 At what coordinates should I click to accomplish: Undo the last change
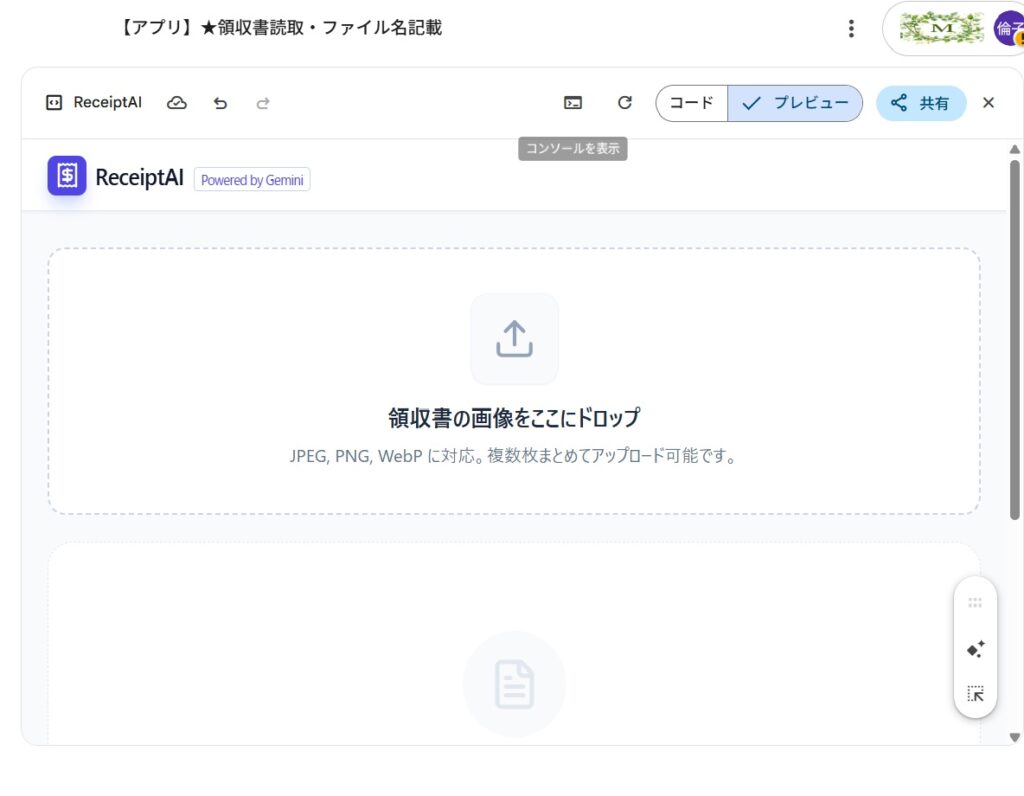(220, 102)
